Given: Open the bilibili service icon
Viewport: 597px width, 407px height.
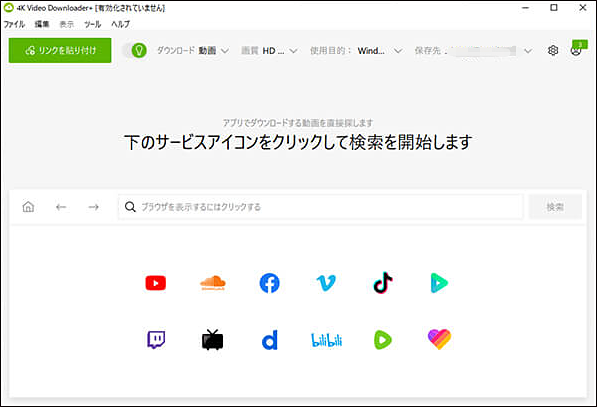Looking at the screenshot, I should point(326,340).
